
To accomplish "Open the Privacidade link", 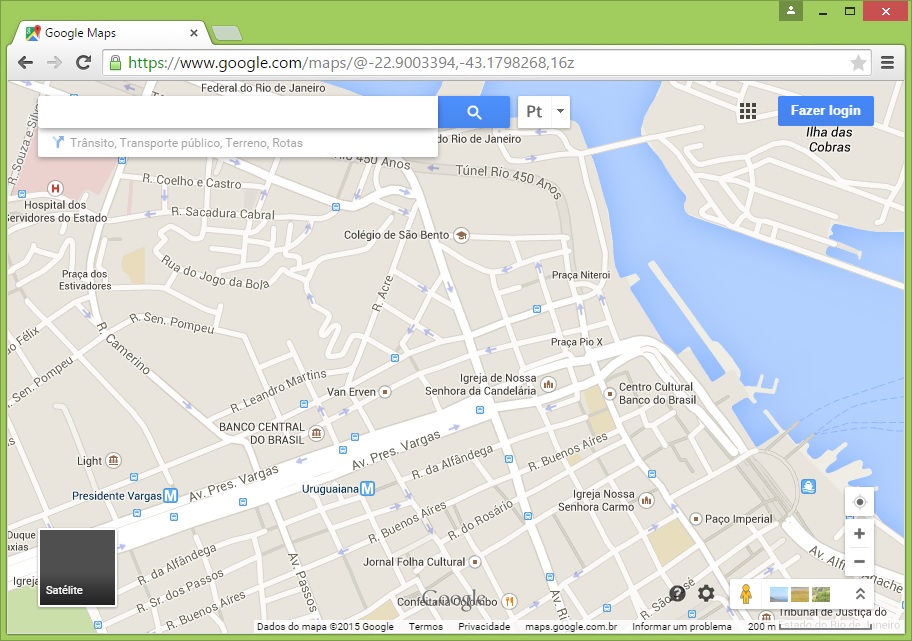I will click(x=484, y=626).
